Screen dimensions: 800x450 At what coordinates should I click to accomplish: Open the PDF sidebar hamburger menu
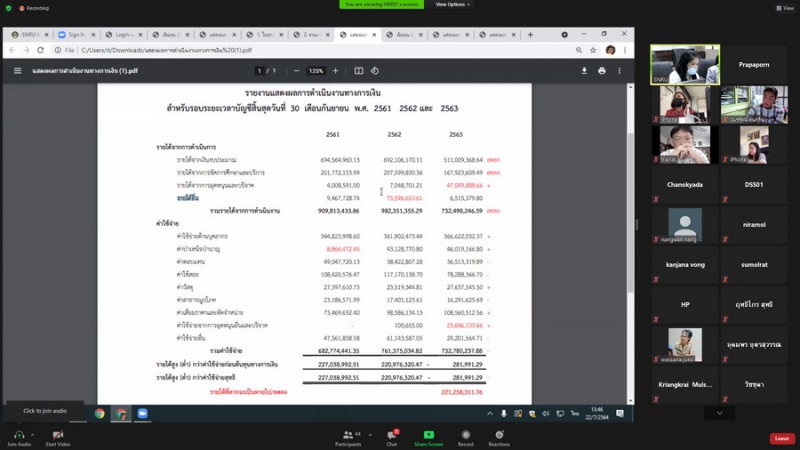(x=17, y=71)
